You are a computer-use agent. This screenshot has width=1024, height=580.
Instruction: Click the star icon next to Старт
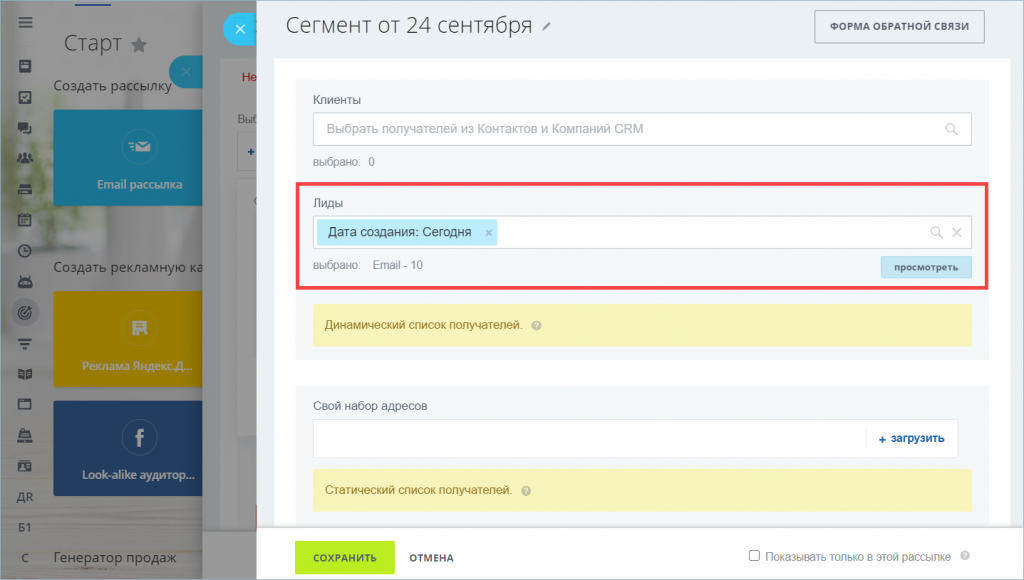point(139,44)
